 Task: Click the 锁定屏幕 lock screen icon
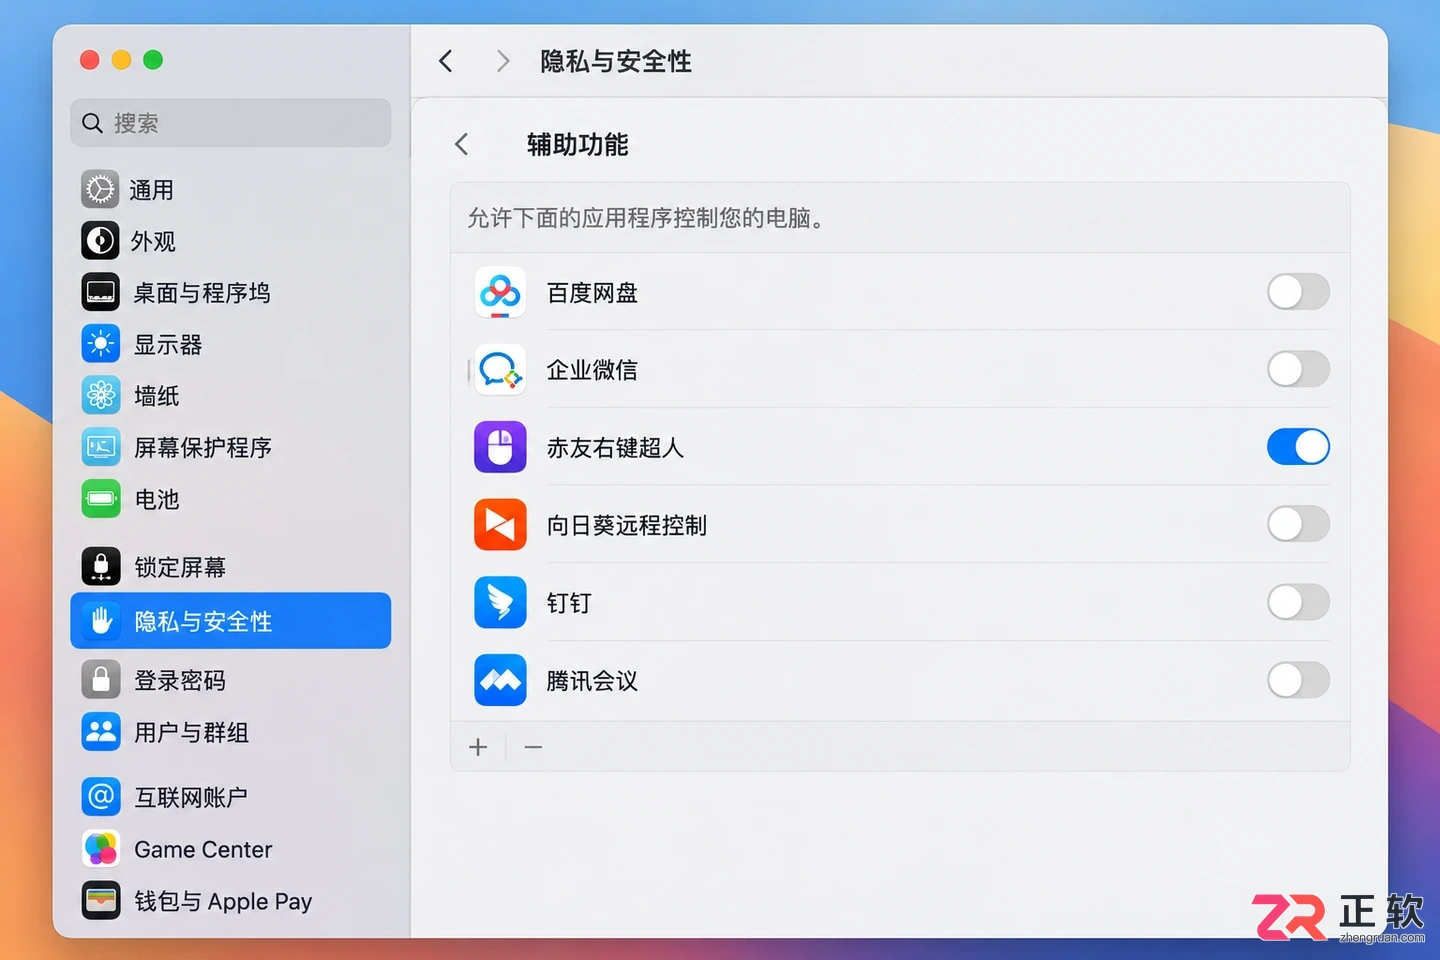[100, 567]
